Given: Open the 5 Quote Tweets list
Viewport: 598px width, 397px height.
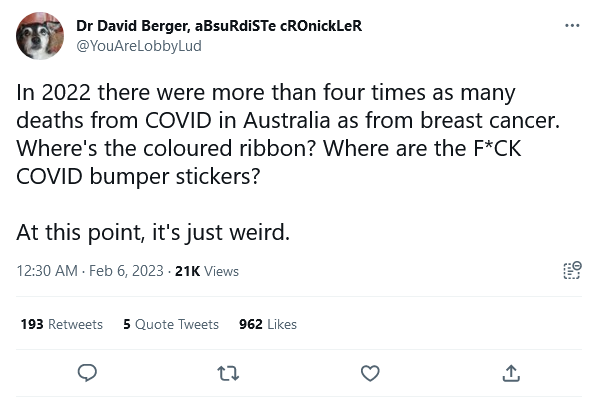Looking at the screenshot, I should (x=171, y=324).
